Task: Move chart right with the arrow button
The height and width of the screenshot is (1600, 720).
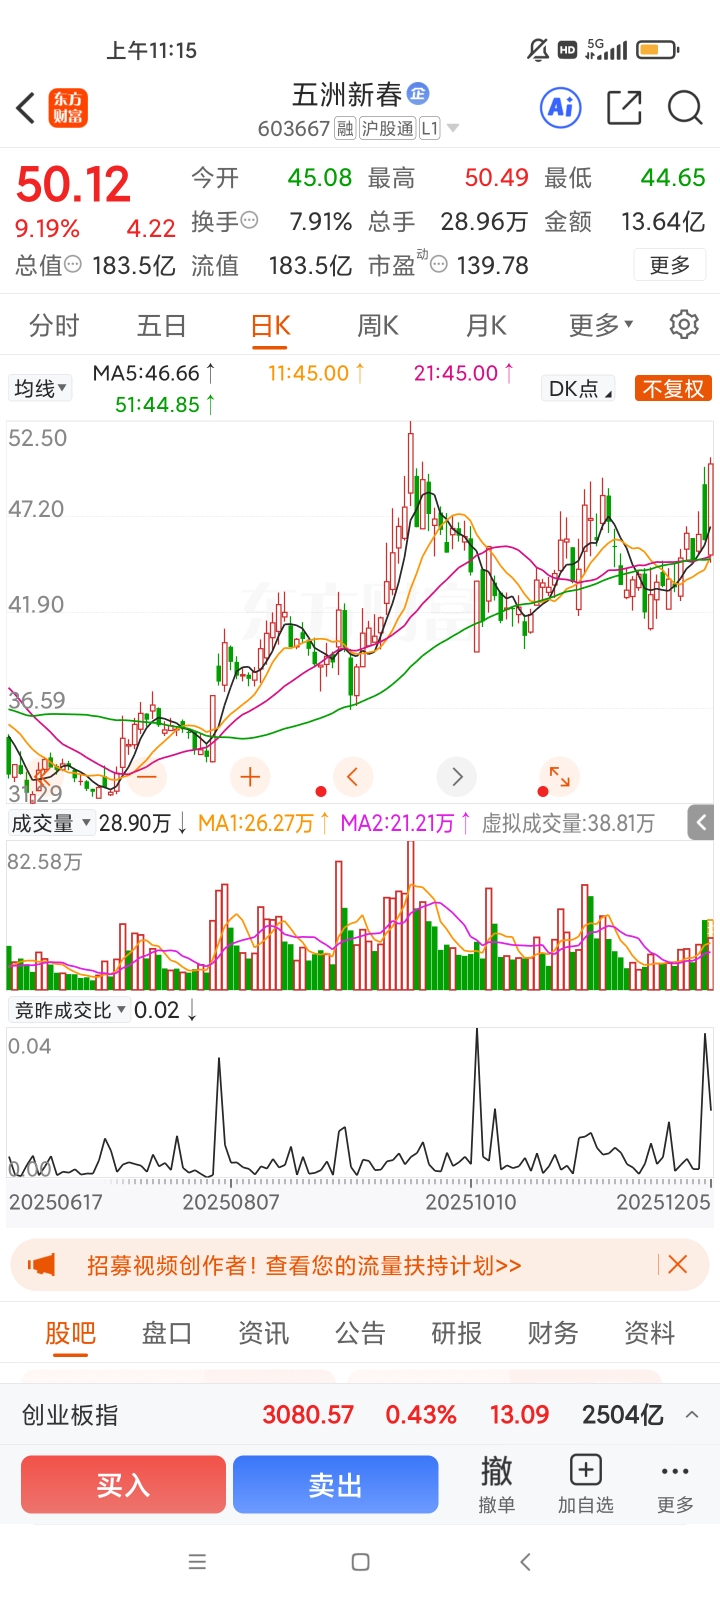Action: click(x=457, y=776)
